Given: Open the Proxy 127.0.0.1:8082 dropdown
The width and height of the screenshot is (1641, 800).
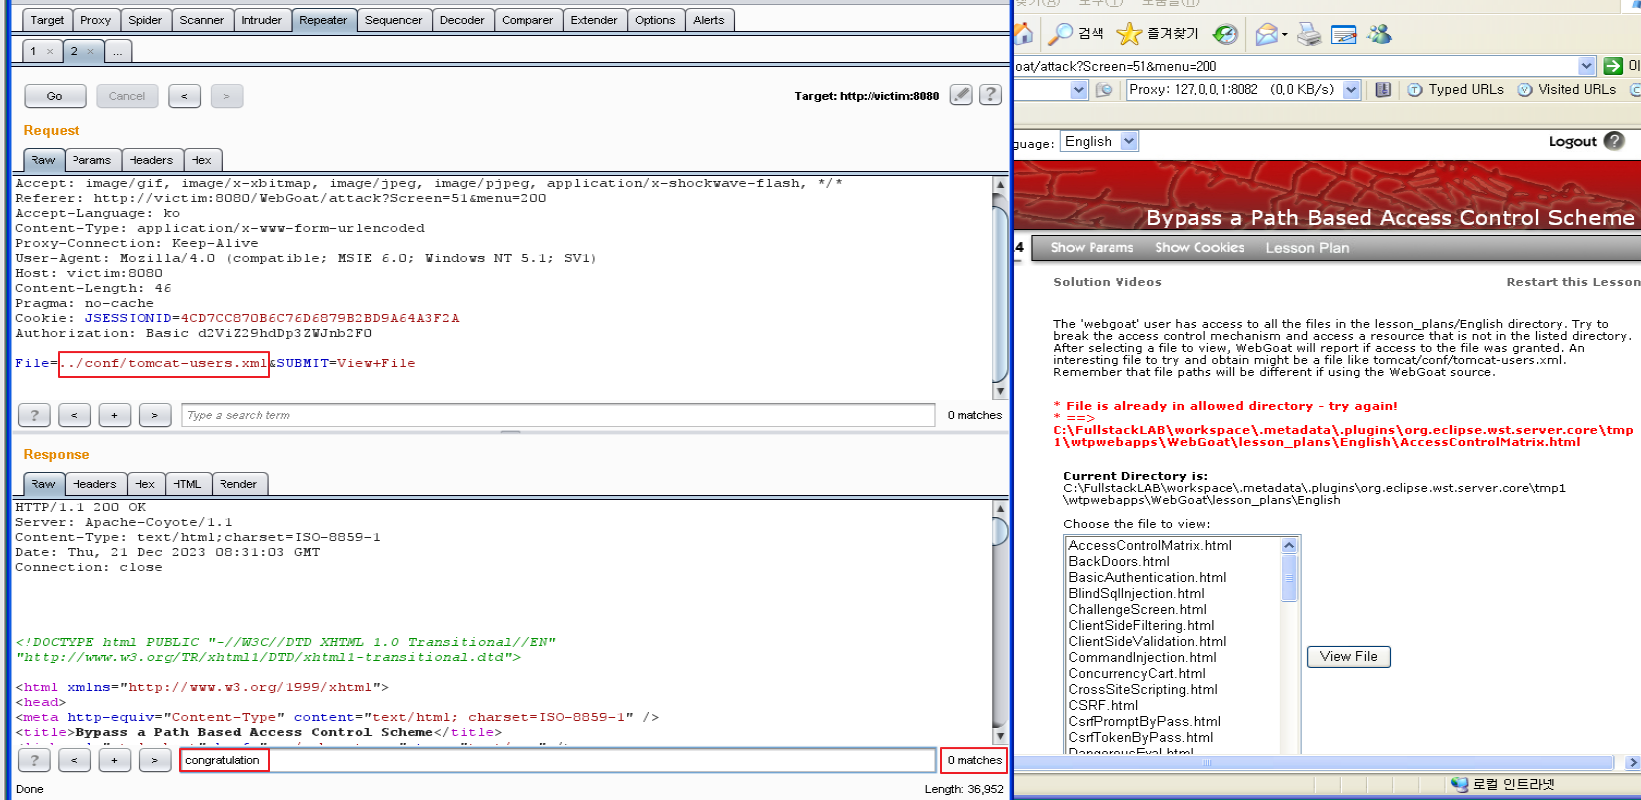Looking at the screenshot, I should [x=1351, y=90].
